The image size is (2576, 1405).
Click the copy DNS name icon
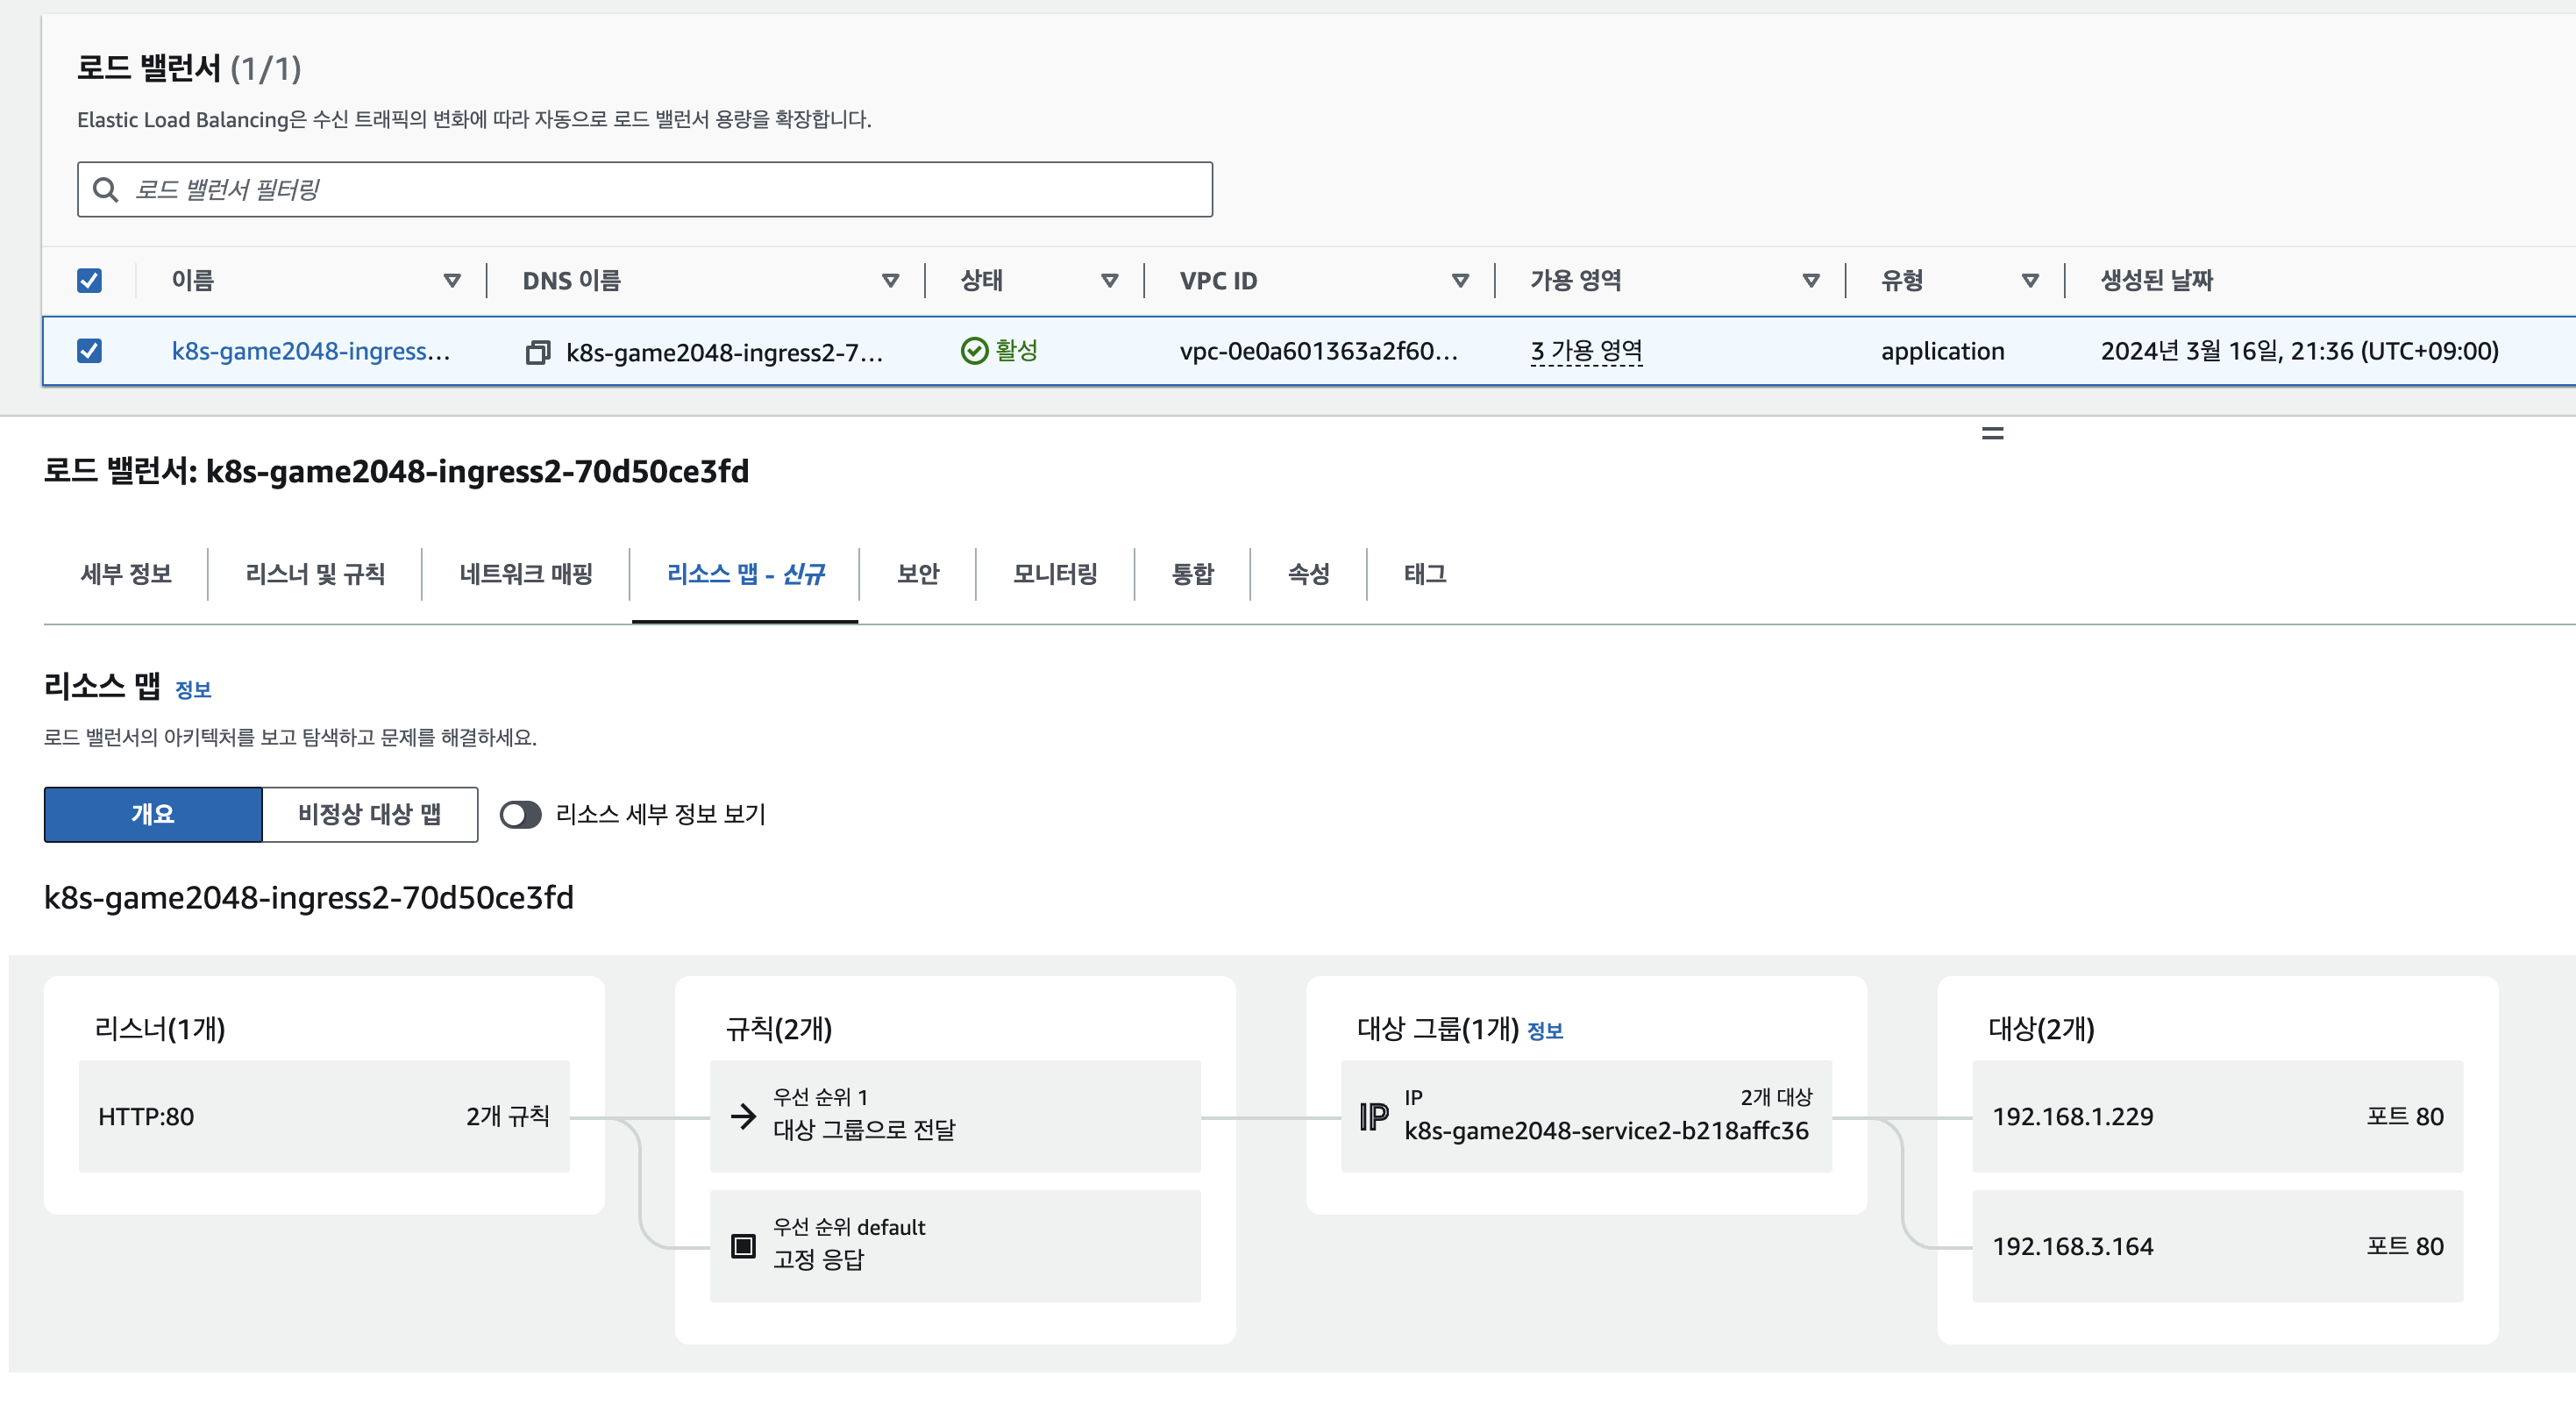(537, 352)
